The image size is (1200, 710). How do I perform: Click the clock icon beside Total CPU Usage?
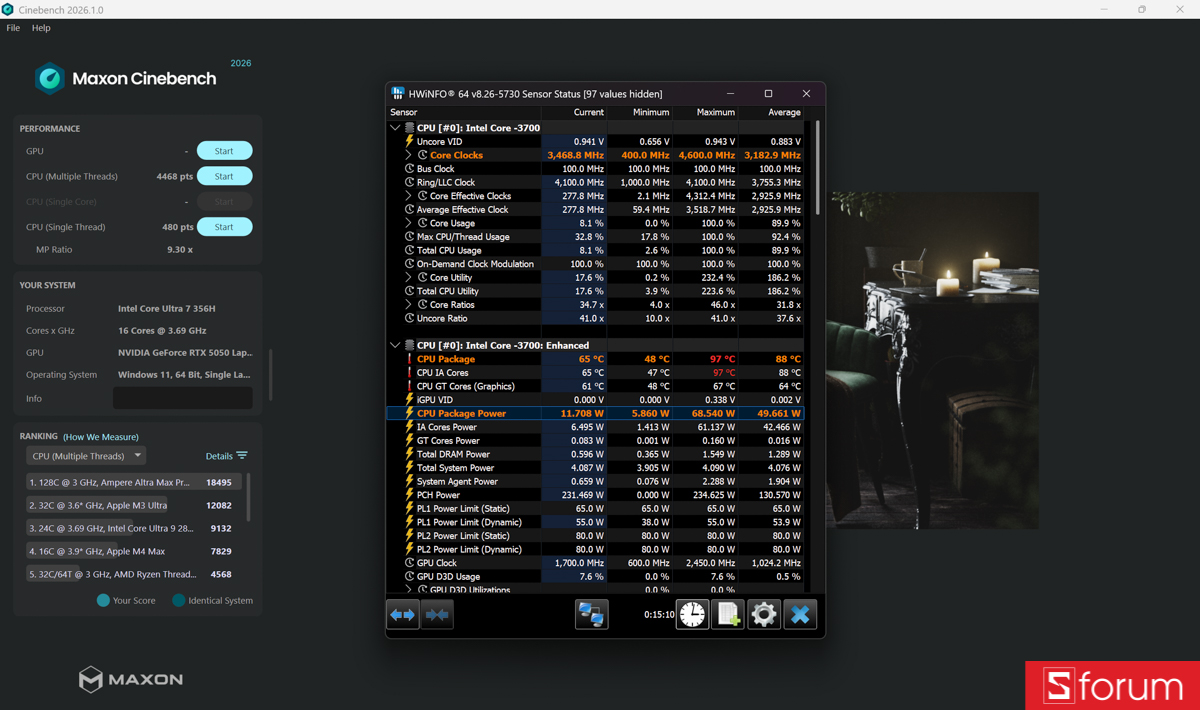[409, 250]
